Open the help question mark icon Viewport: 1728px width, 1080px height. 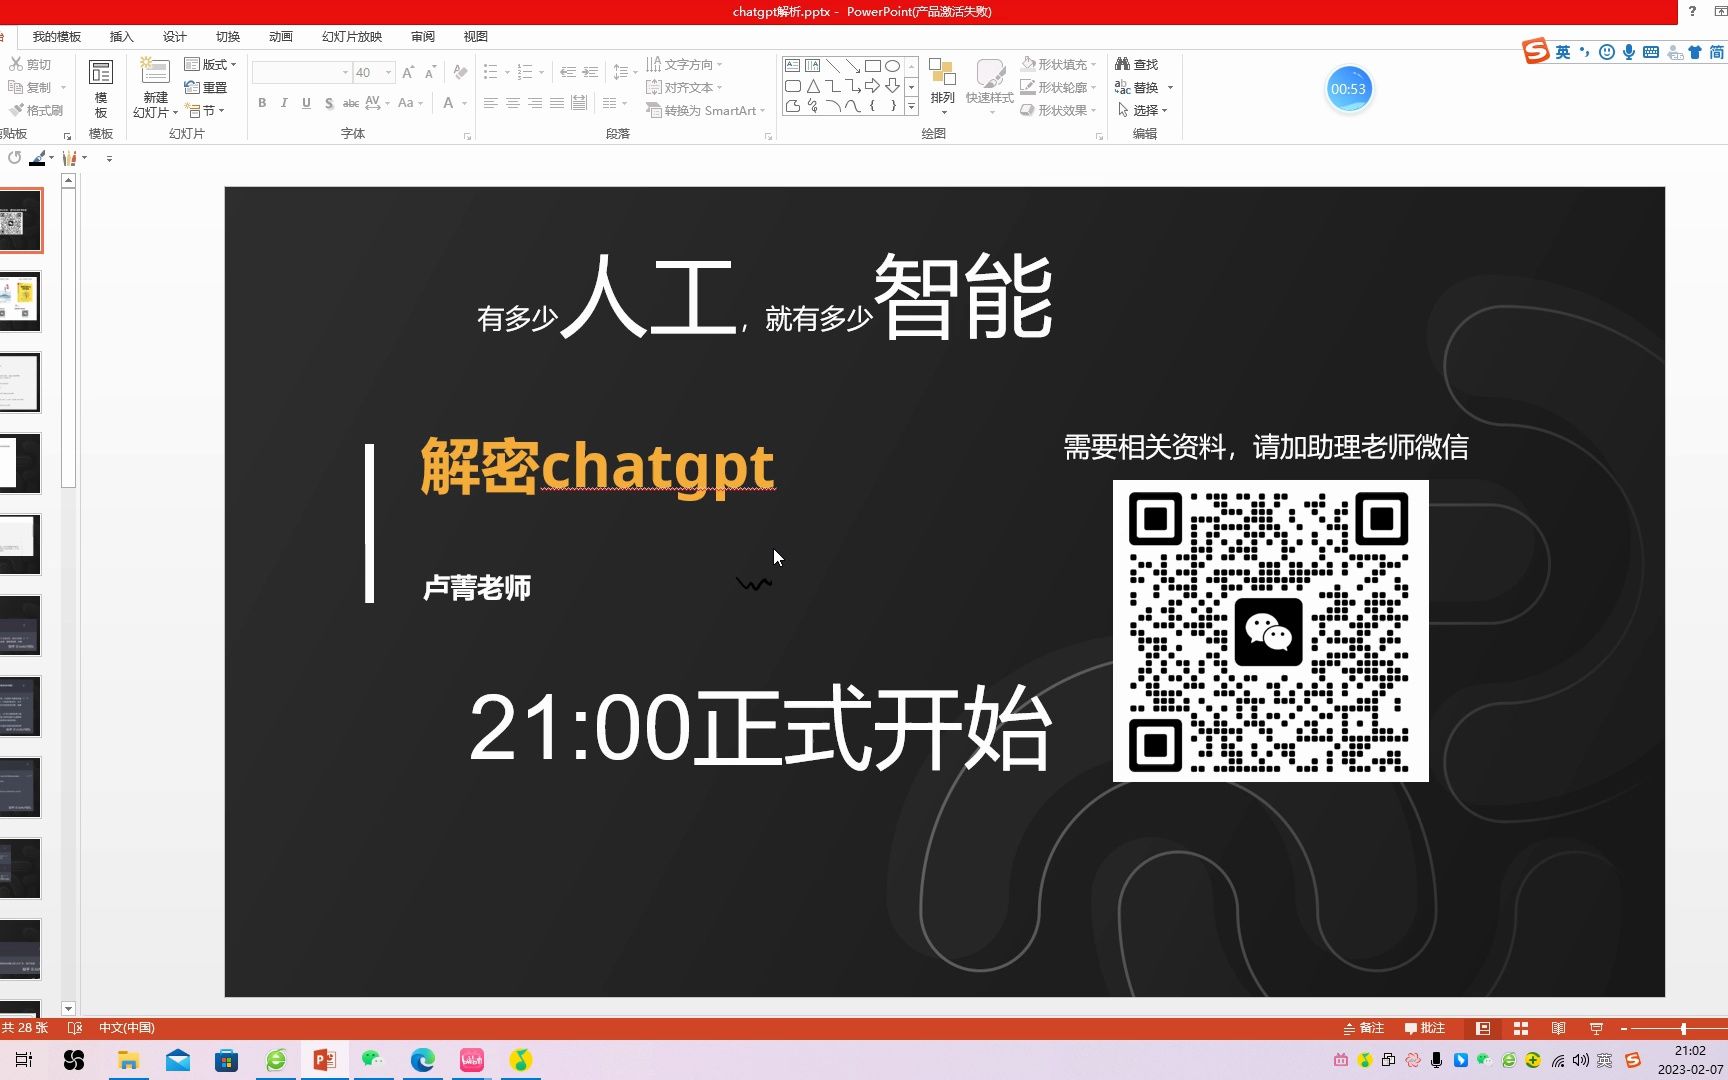pyautogui.click(x=1692, y=12)
